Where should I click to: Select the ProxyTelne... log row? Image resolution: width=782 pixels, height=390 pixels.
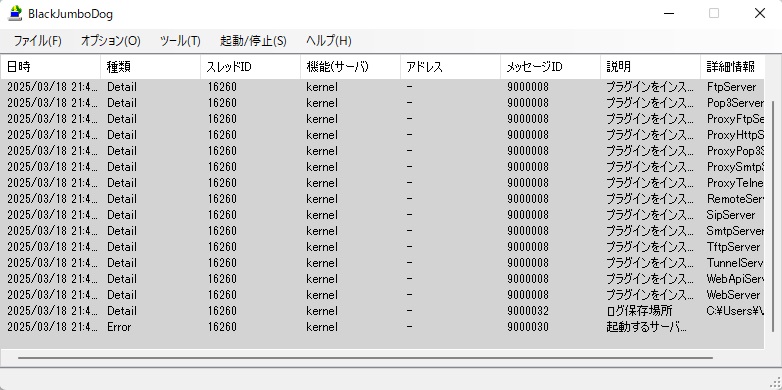pyautogui.click(x=382, y=183)
